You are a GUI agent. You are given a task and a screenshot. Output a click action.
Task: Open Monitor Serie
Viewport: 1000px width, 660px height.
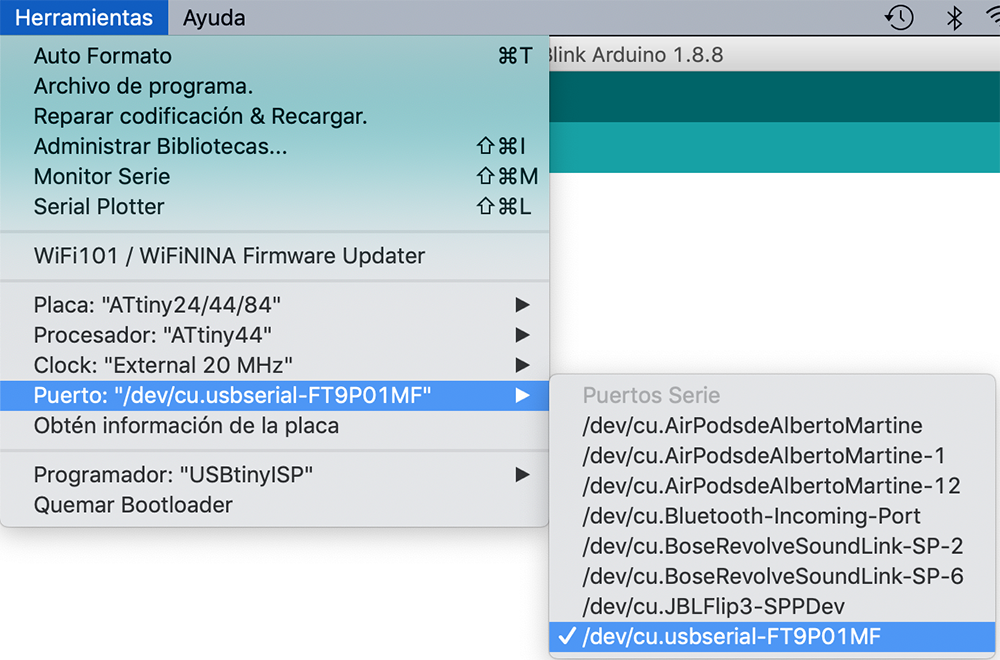(102, 176)
